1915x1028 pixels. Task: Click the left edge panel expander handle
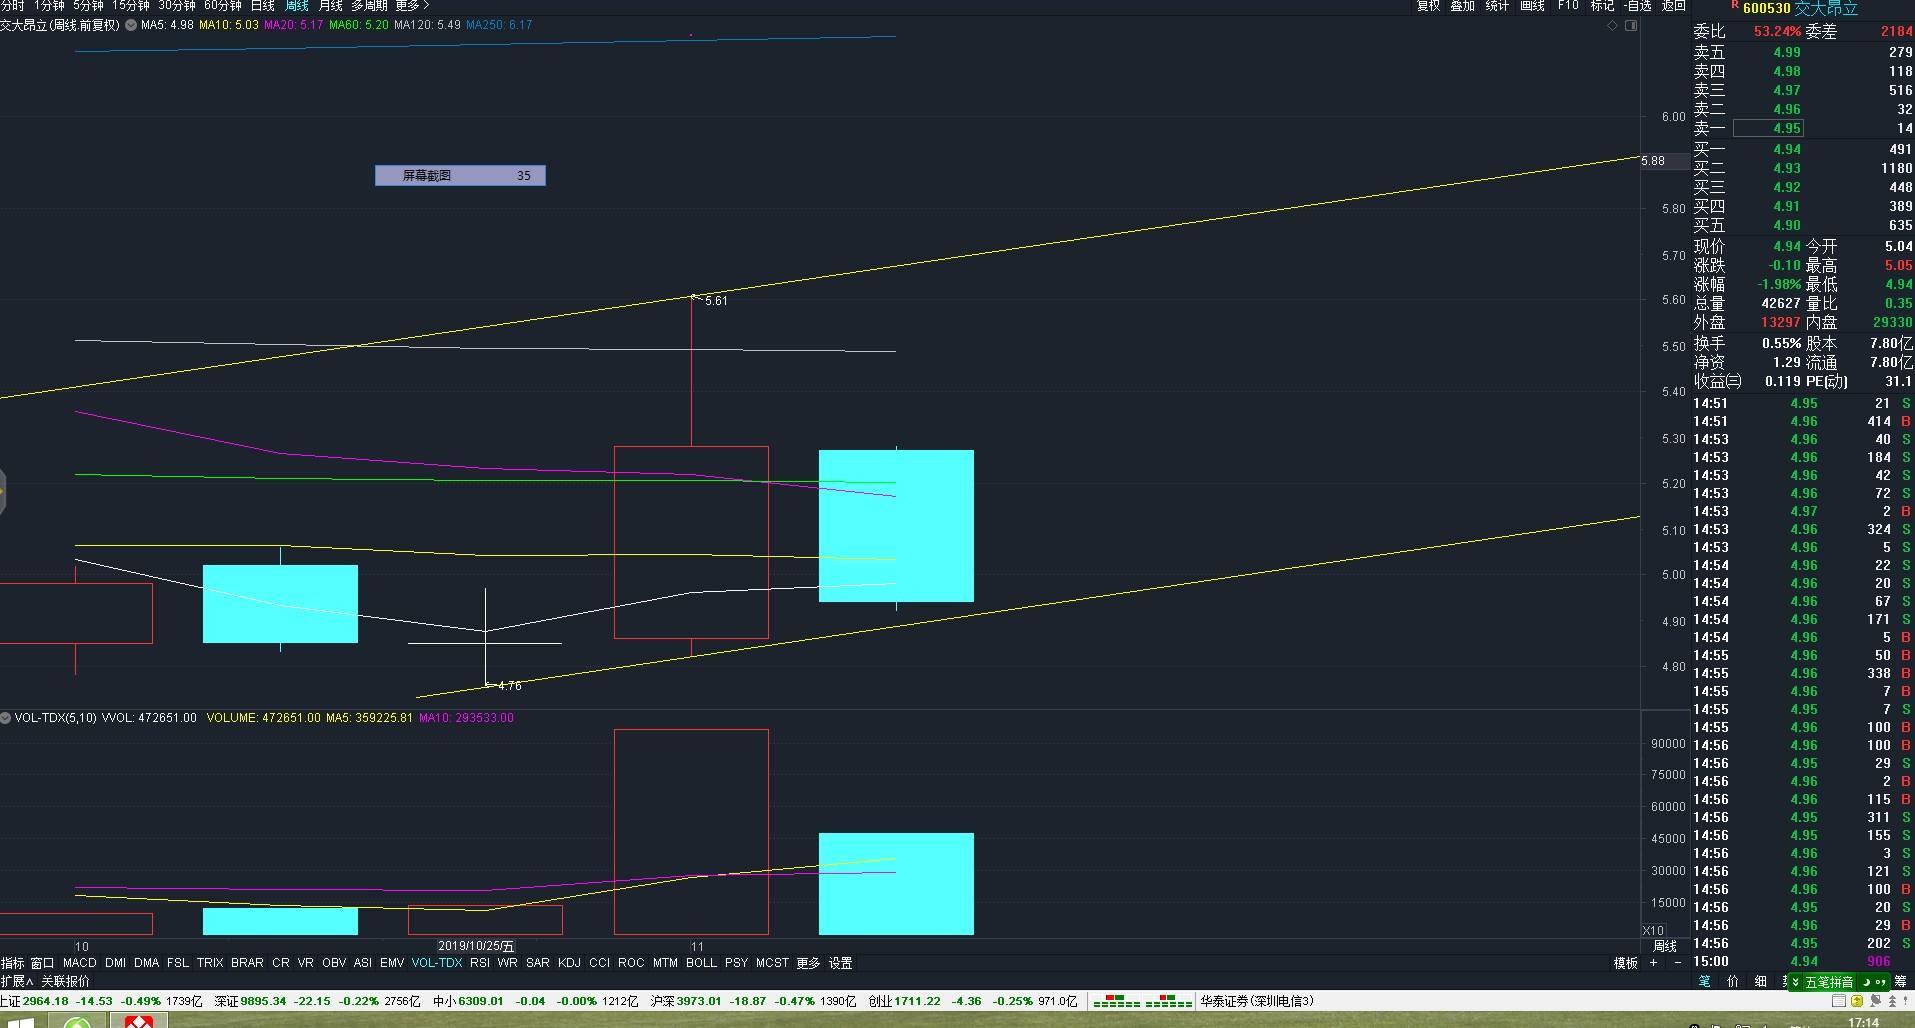point(3,491)
